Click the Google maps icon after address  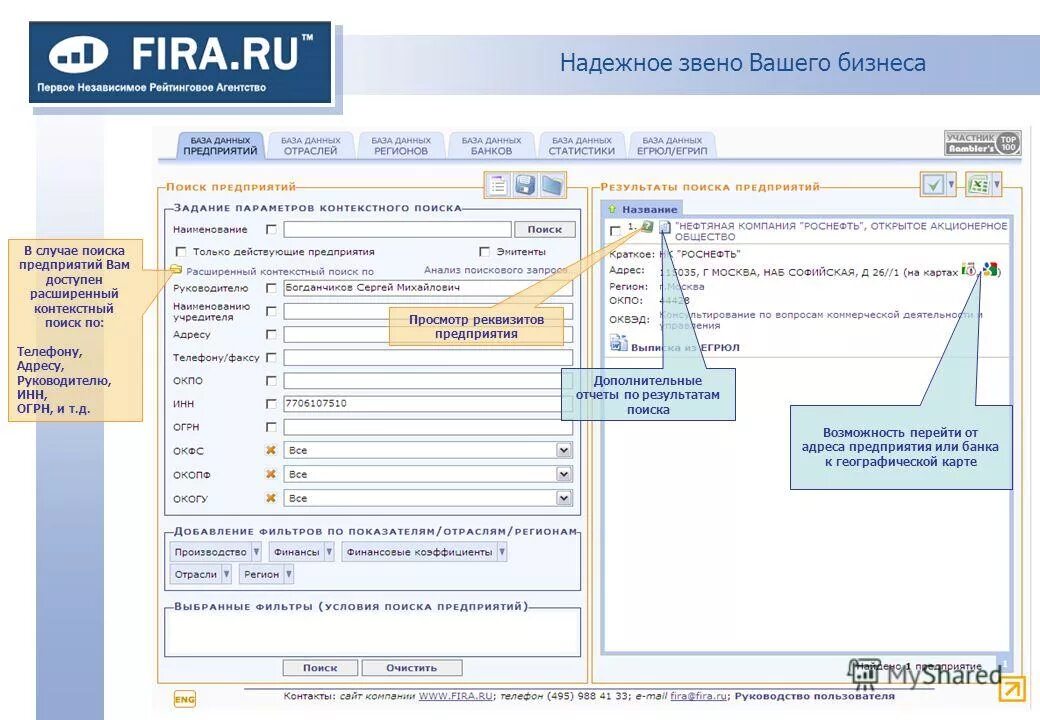[x=990, y=269]
